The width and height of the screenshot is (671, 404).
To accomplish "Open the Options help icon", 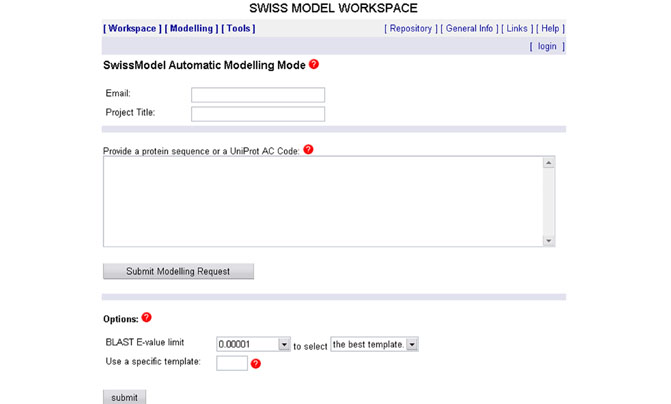I will pos(146,317).
